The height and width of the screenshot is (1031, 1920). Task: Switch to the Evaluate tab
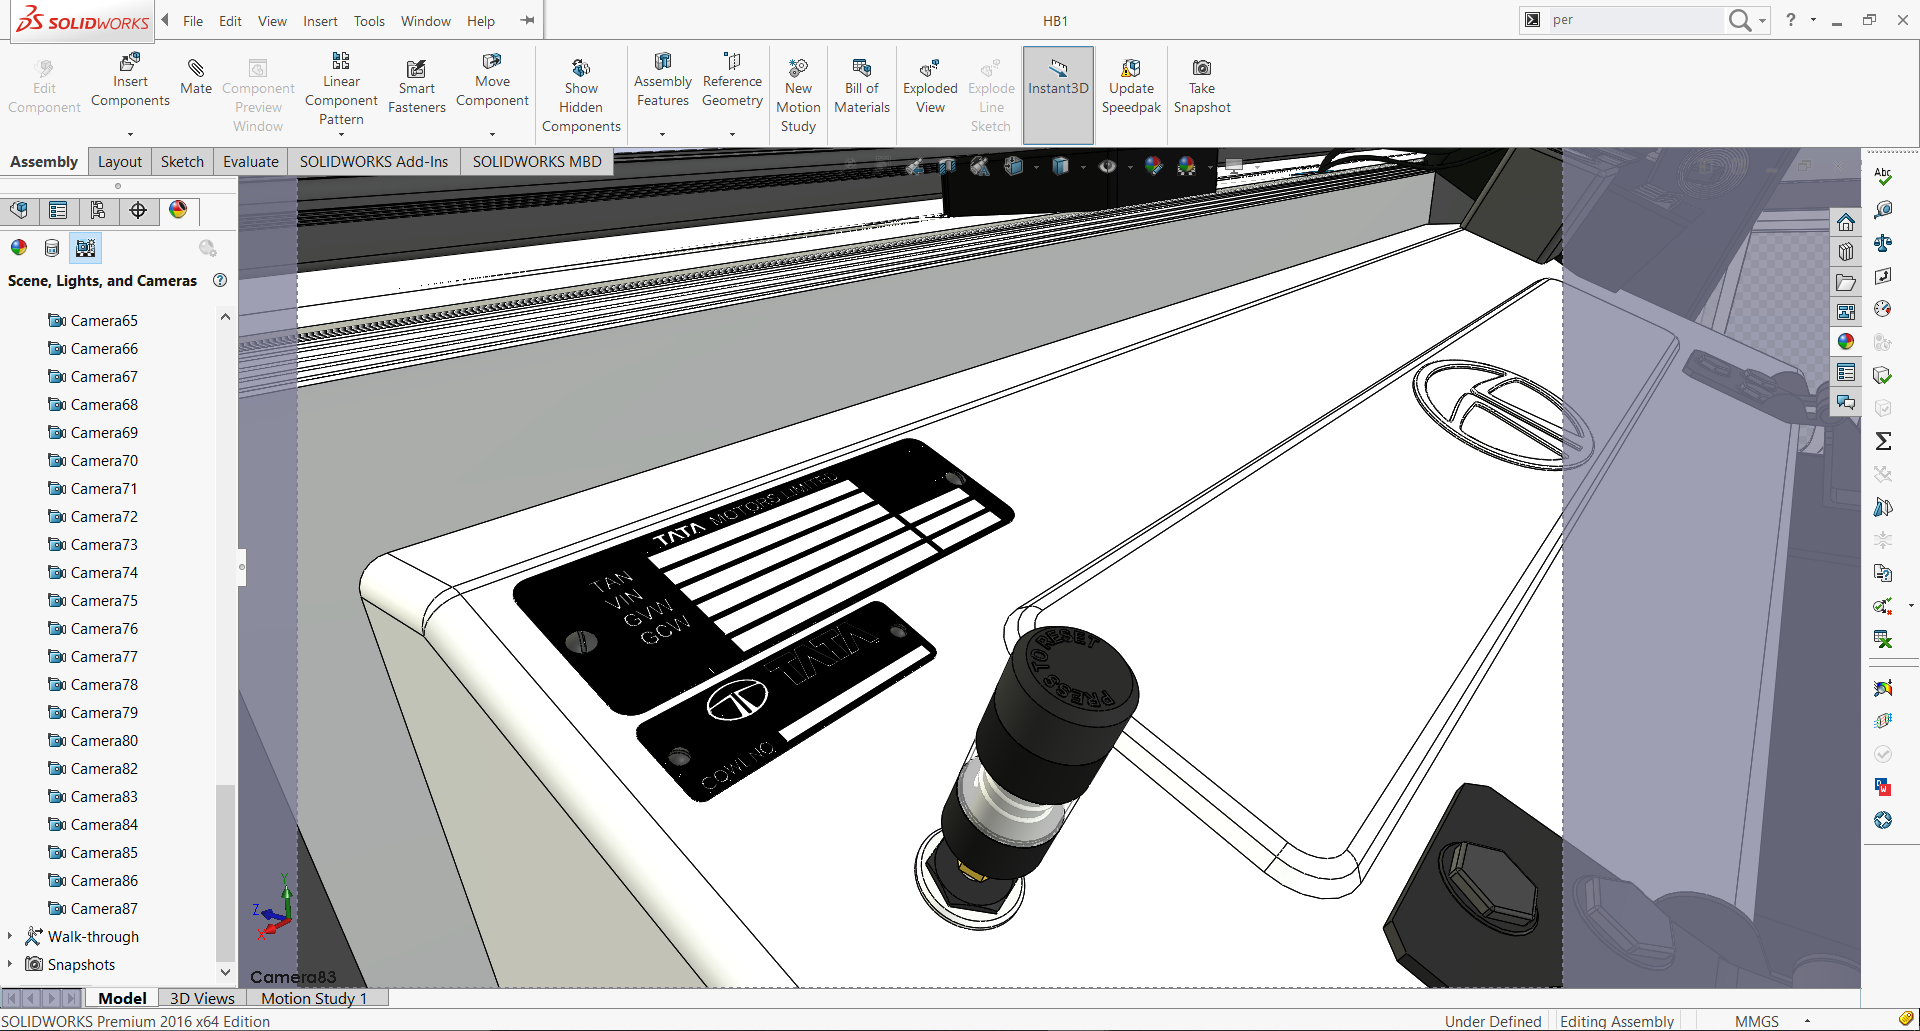250,162
